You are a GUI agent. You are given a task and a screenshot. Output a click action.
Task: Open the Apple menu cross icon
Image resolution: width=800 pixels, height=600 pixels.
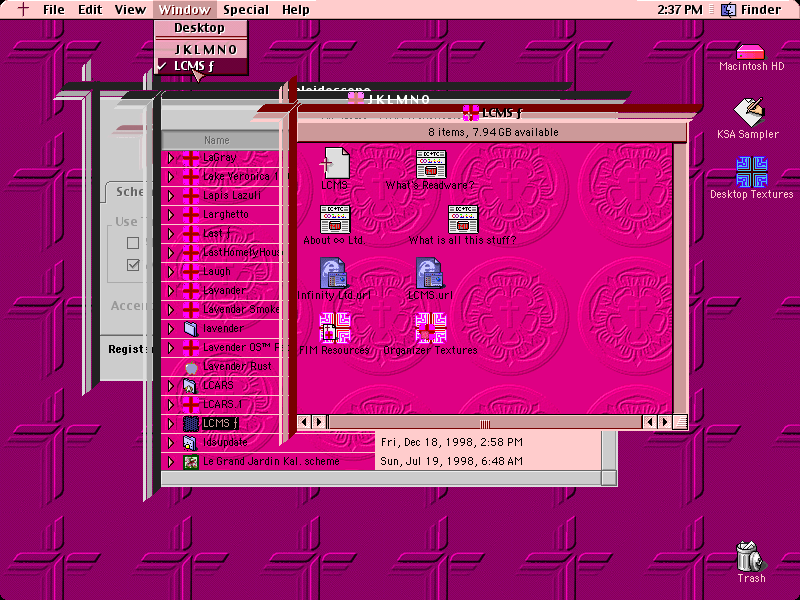click(x=23, y=9)
